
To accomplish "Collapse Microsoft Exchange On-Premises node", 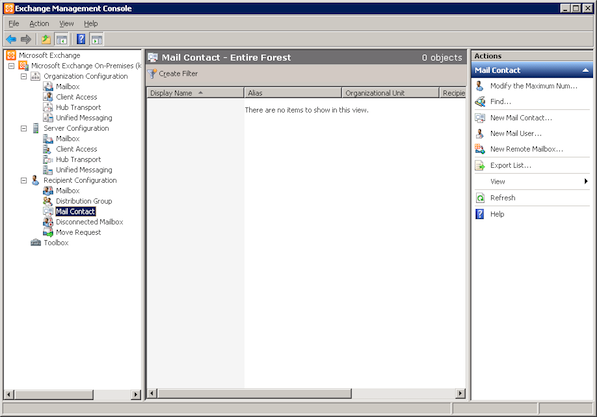I will click(x=11, y=66).
